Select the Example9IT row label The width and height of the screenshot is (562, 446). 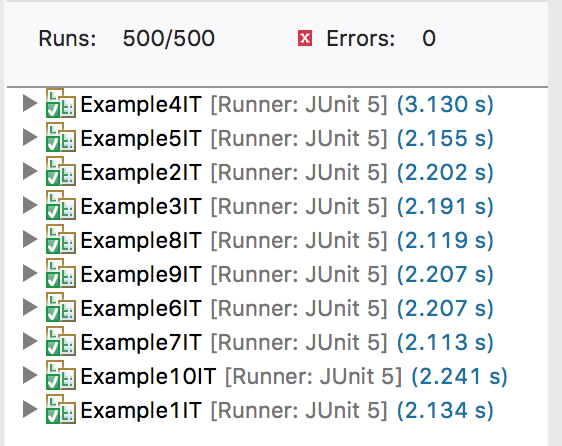pos(141,275)
